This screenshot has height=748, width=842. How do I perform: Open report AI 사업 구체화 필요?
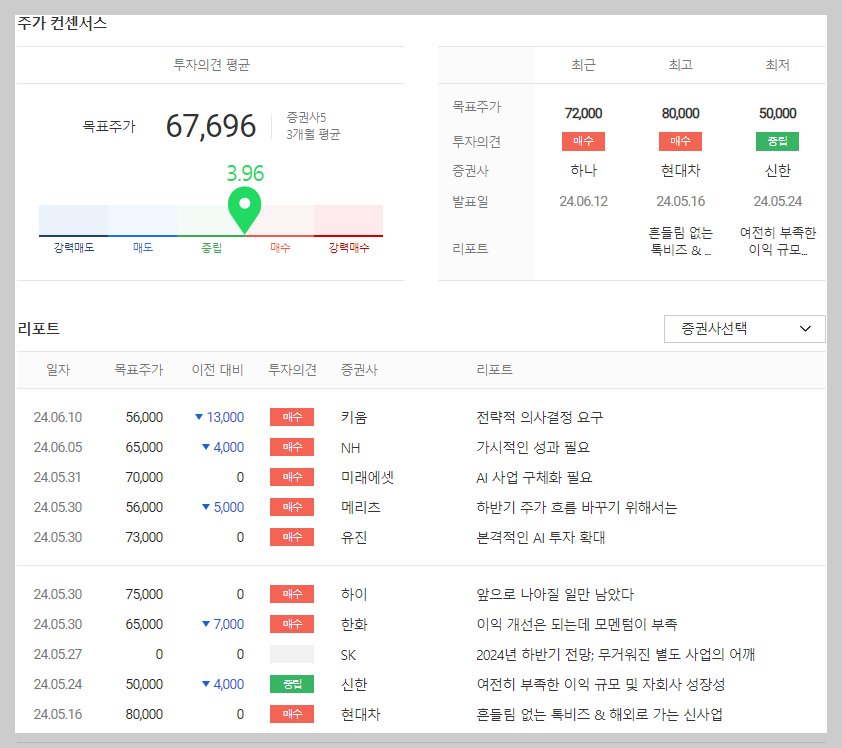pyautogui.click(x=534, y=477)
